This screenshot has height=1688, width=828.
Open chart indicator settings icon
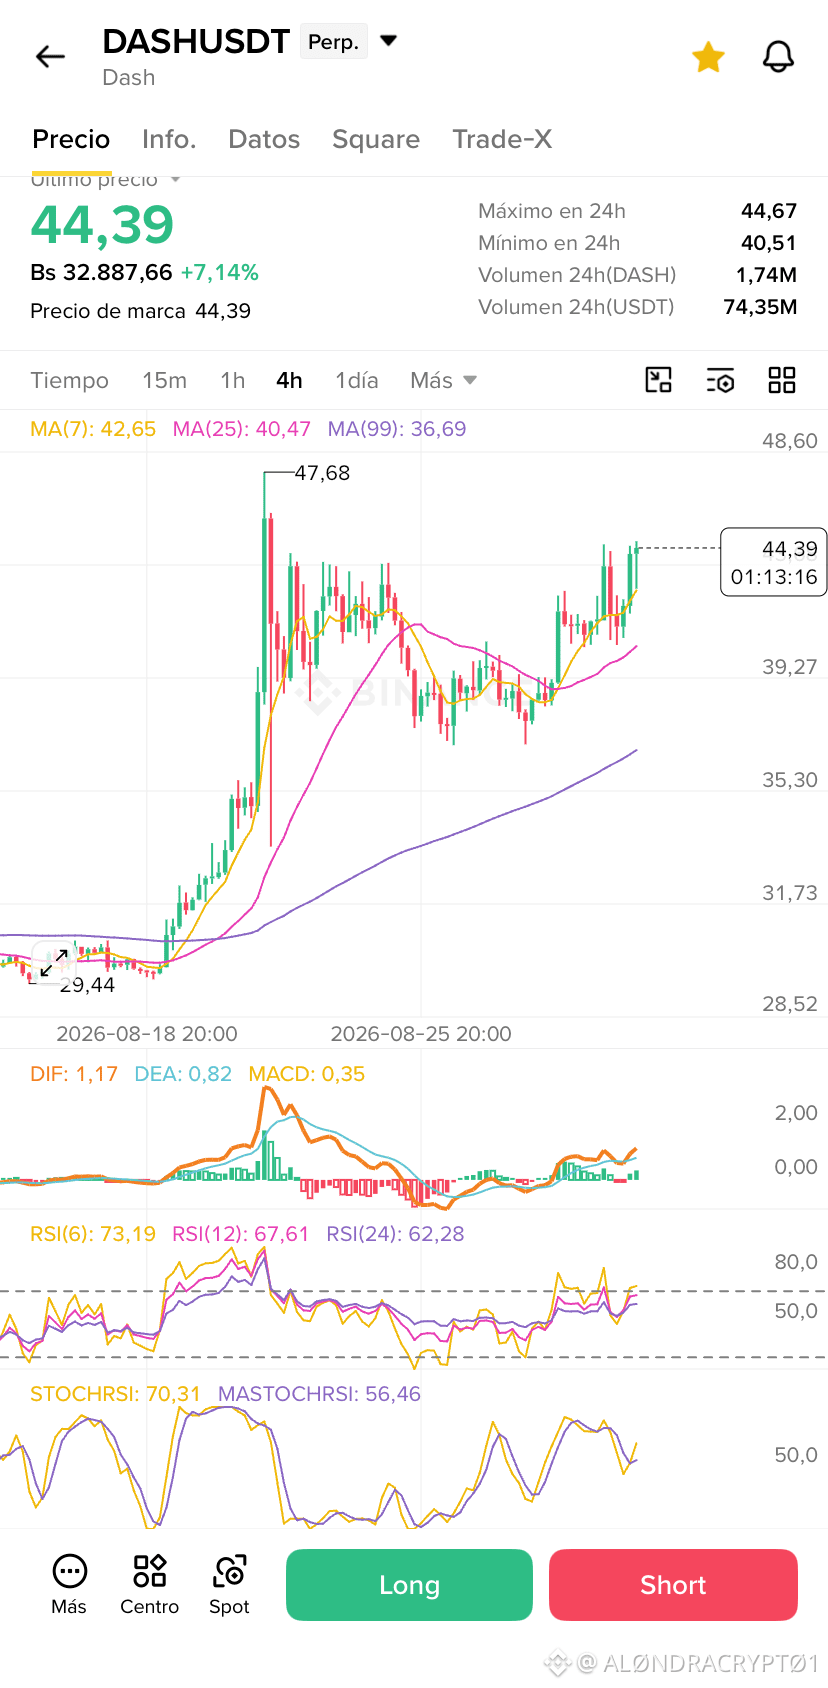point(720,380)
